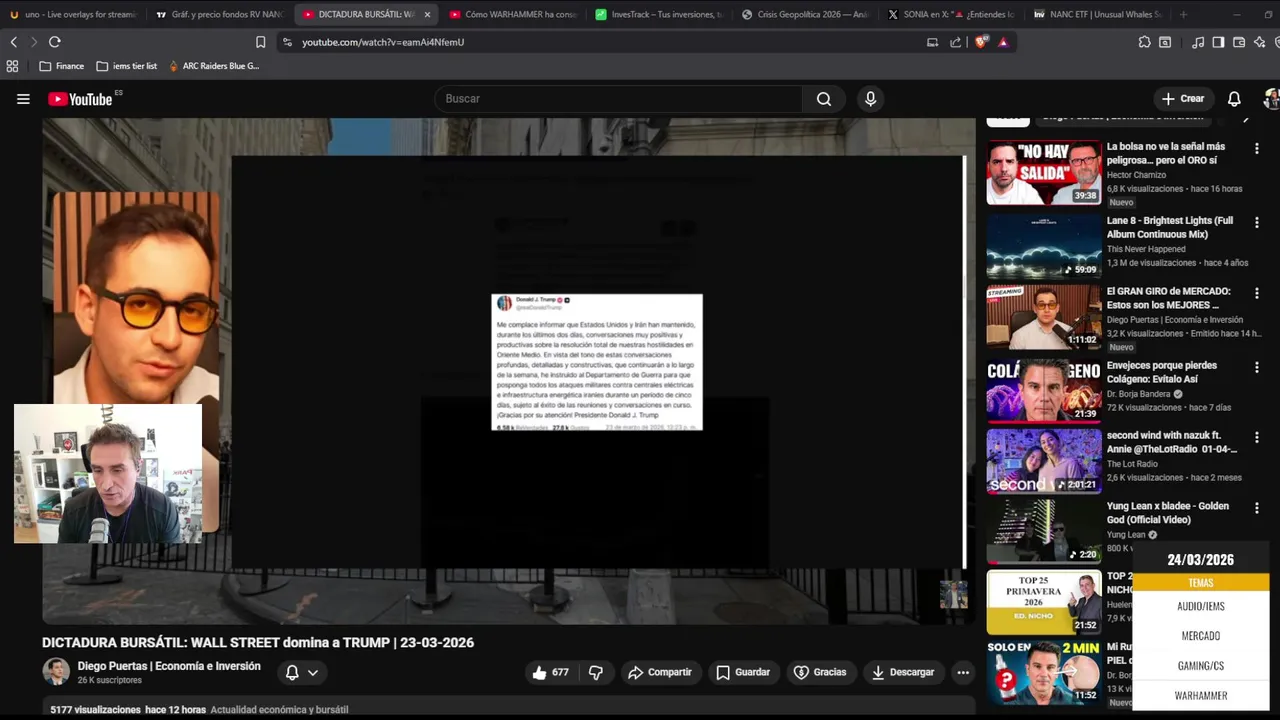Open options menu for El GRAN GIRO video
1280x720 pixels.
pyautogui.click(x=1257, y=294)
